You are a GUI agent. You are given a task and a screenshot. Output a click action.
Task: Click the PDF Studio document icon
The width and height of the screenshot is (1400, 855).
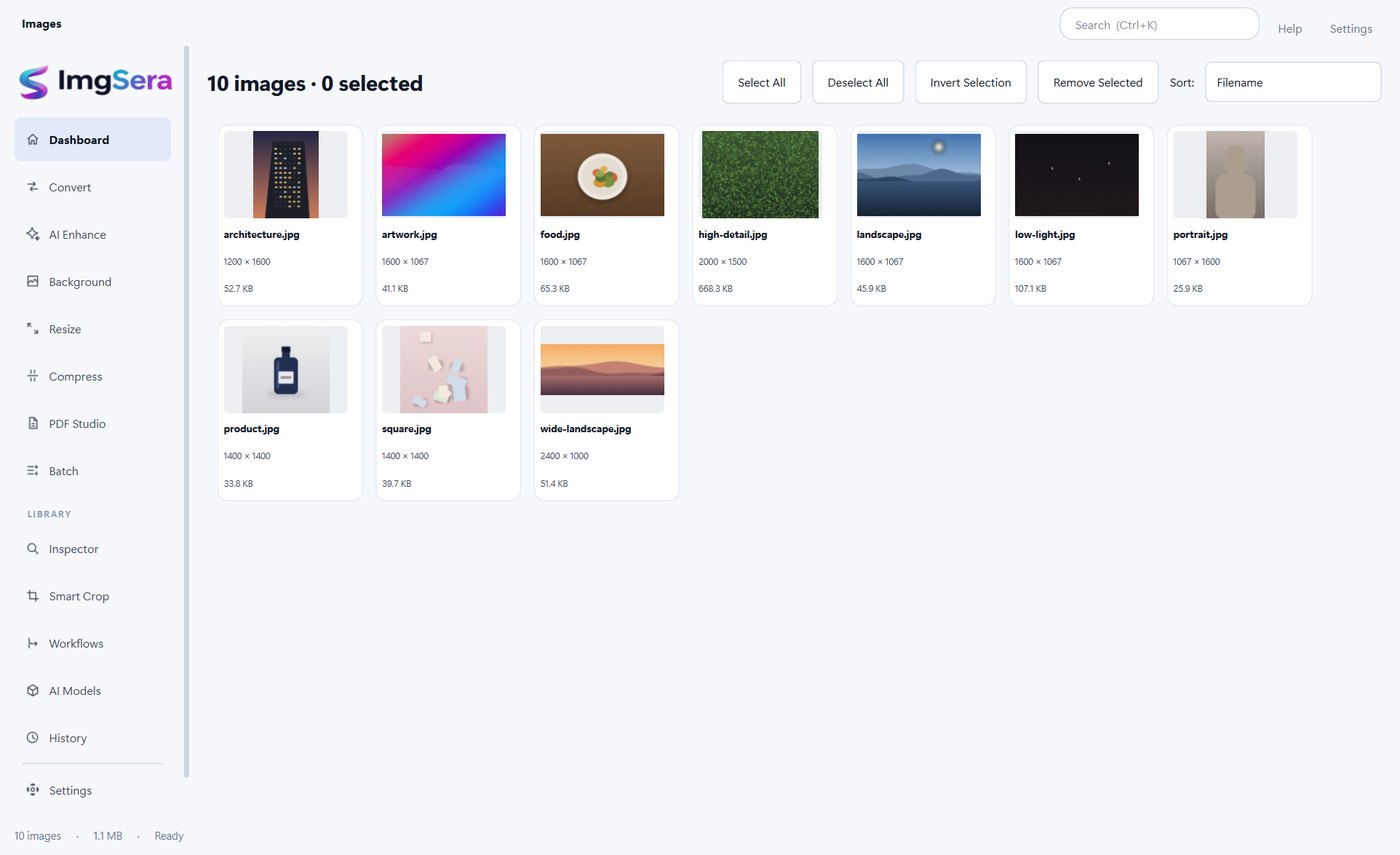pos(32,424)
